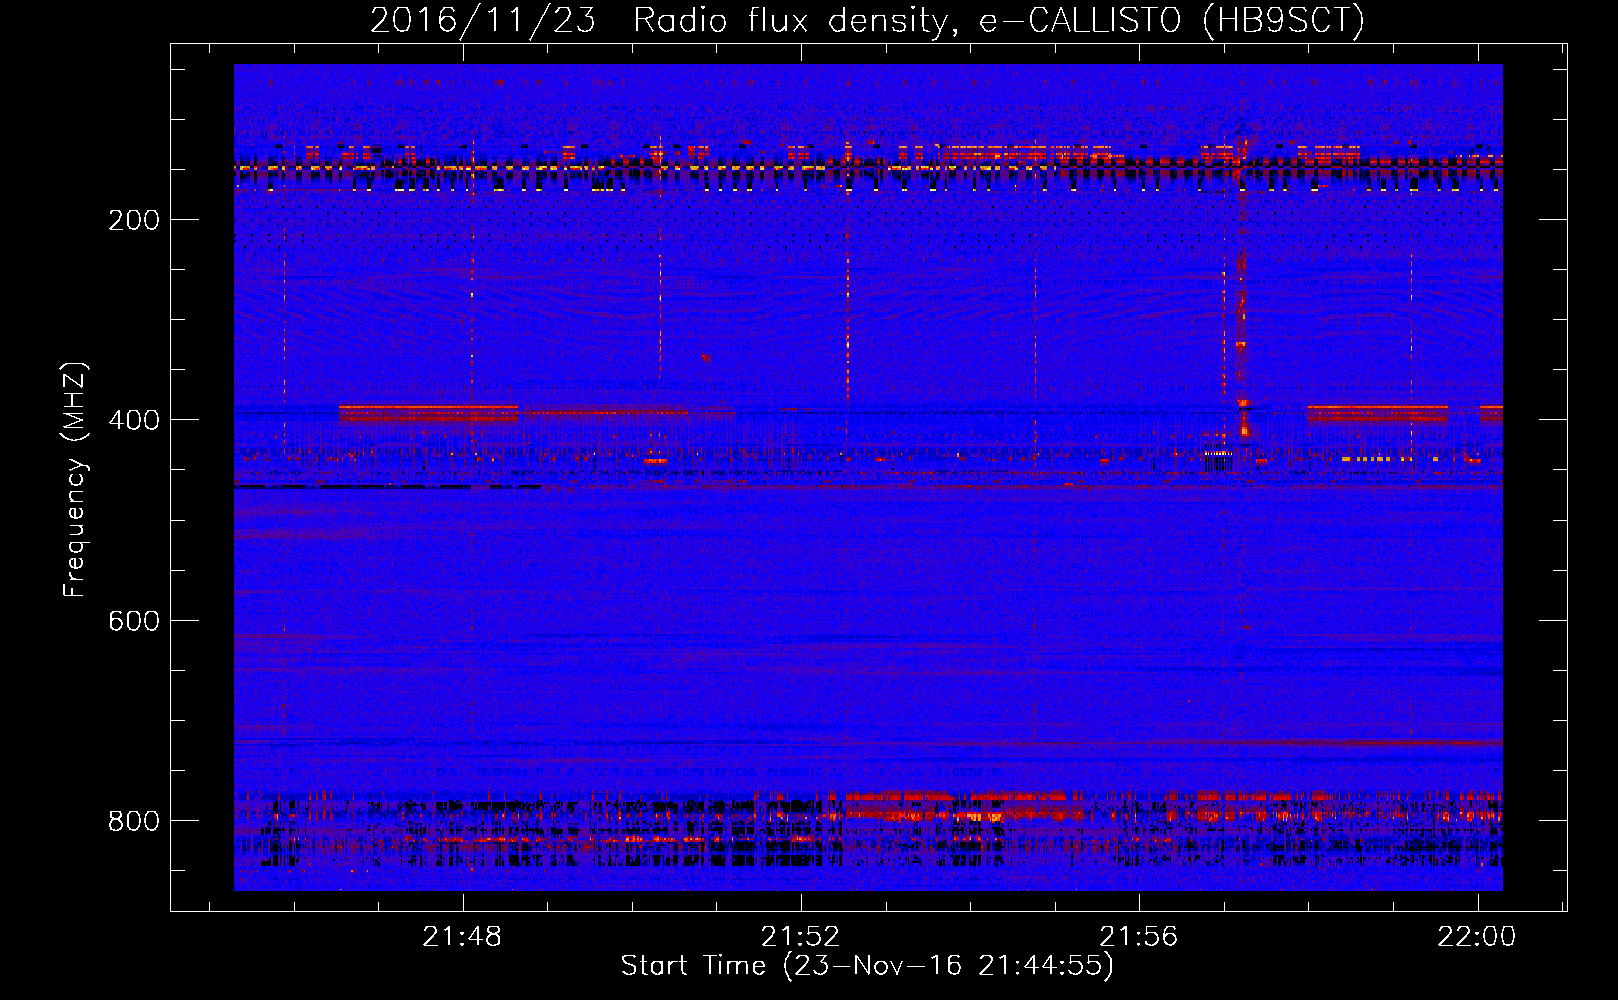
Task: Click the 21:48 time tick label
Action: [x=462, y=937]
